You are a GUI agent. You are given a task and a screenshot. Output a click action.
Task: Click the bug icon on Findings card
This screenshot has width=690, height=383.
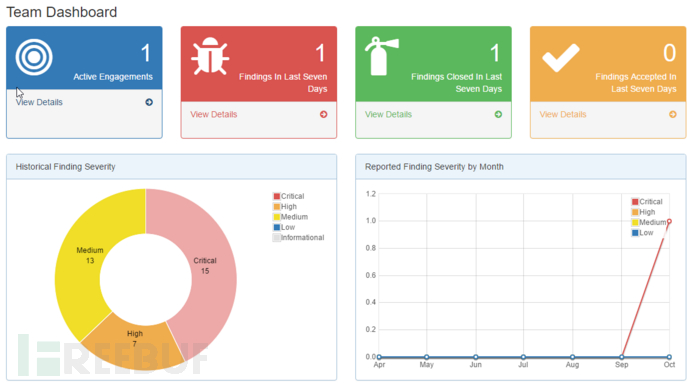(x=210, y=56)
